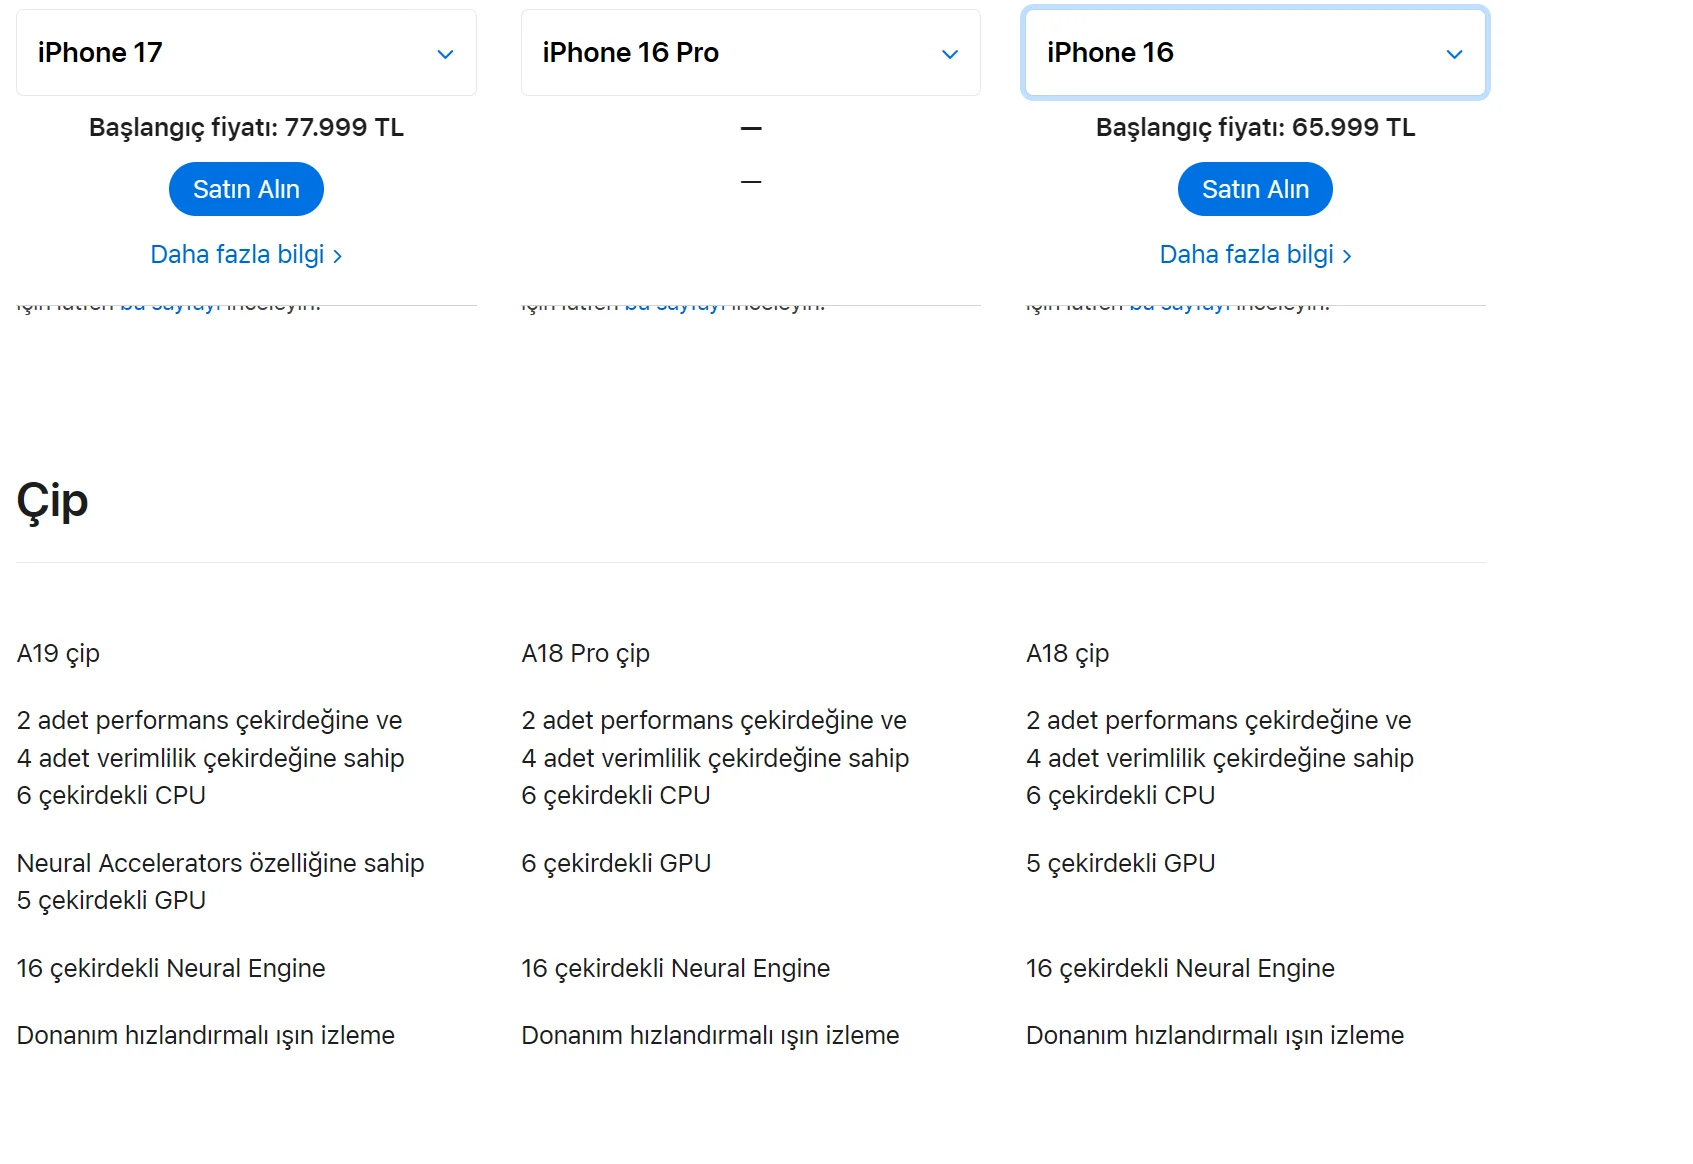Click chevron arrow in iPhone 16 Pro selector
1693x1164 pixels.
coord(950,54)
